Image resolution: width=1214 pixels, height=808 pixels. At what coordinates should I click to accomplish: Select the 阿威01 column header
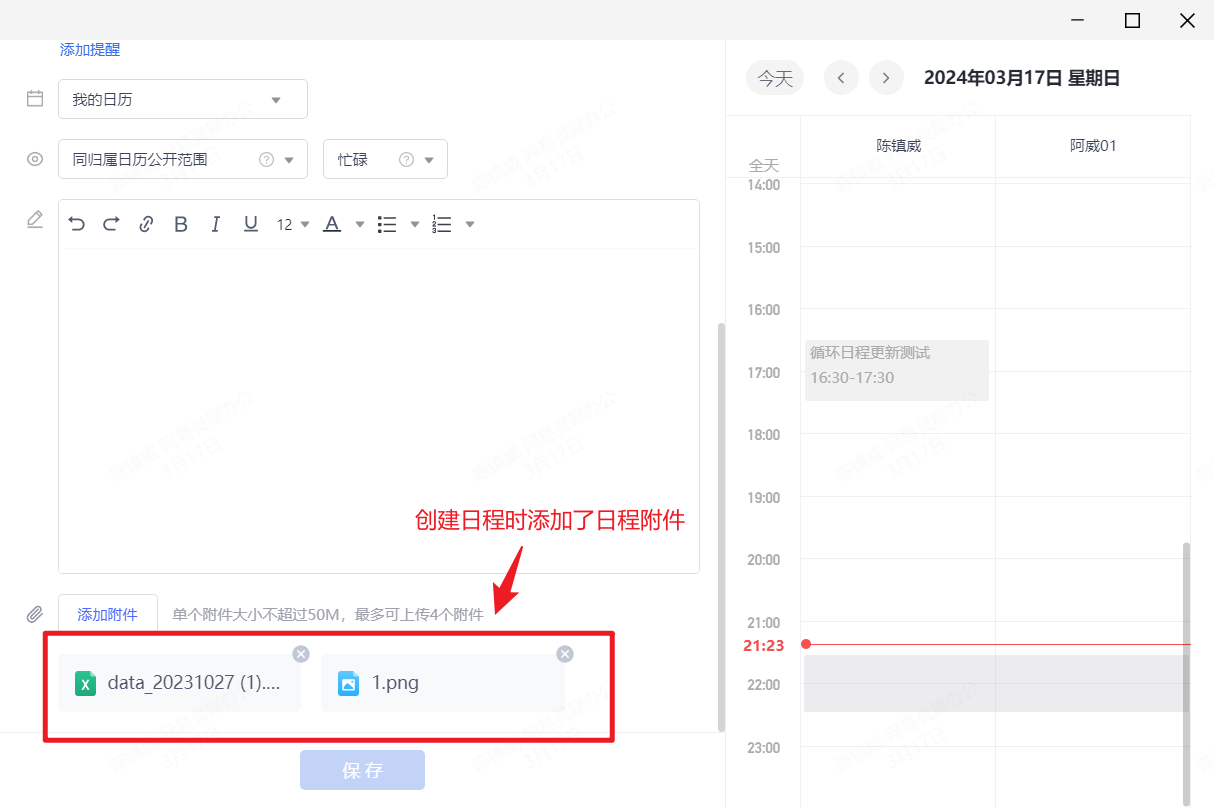[1093, 146]
